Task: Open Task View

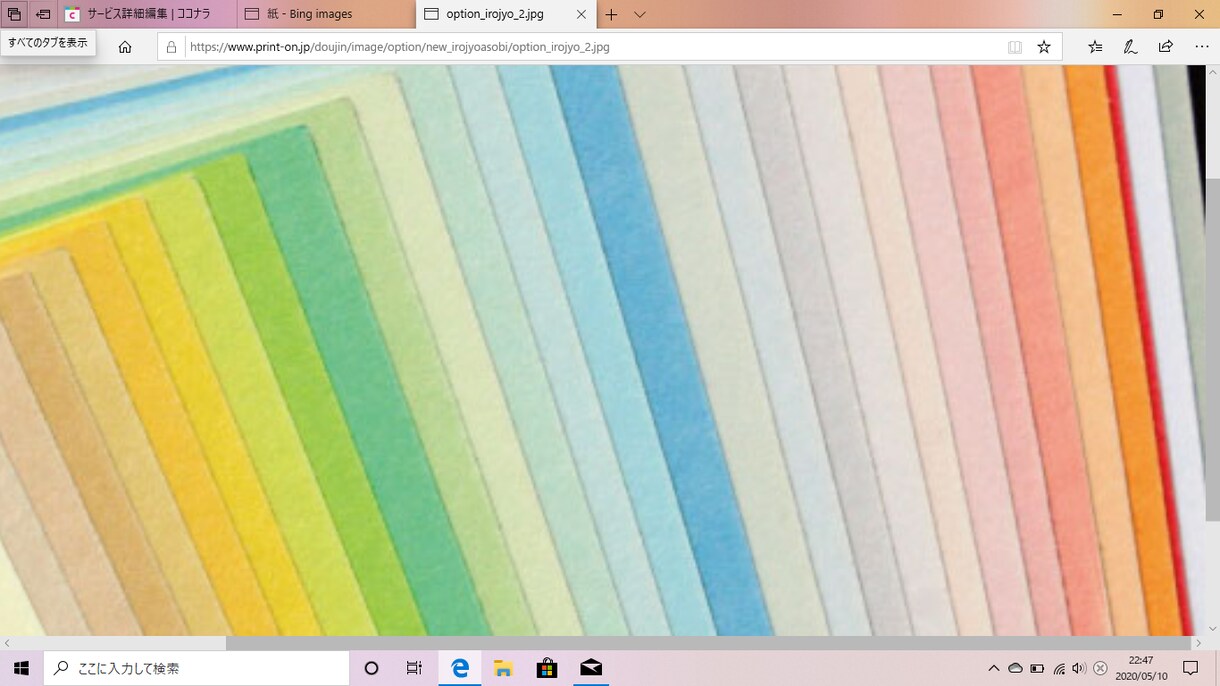Action: pyautogui.click(x=414, y=668)
